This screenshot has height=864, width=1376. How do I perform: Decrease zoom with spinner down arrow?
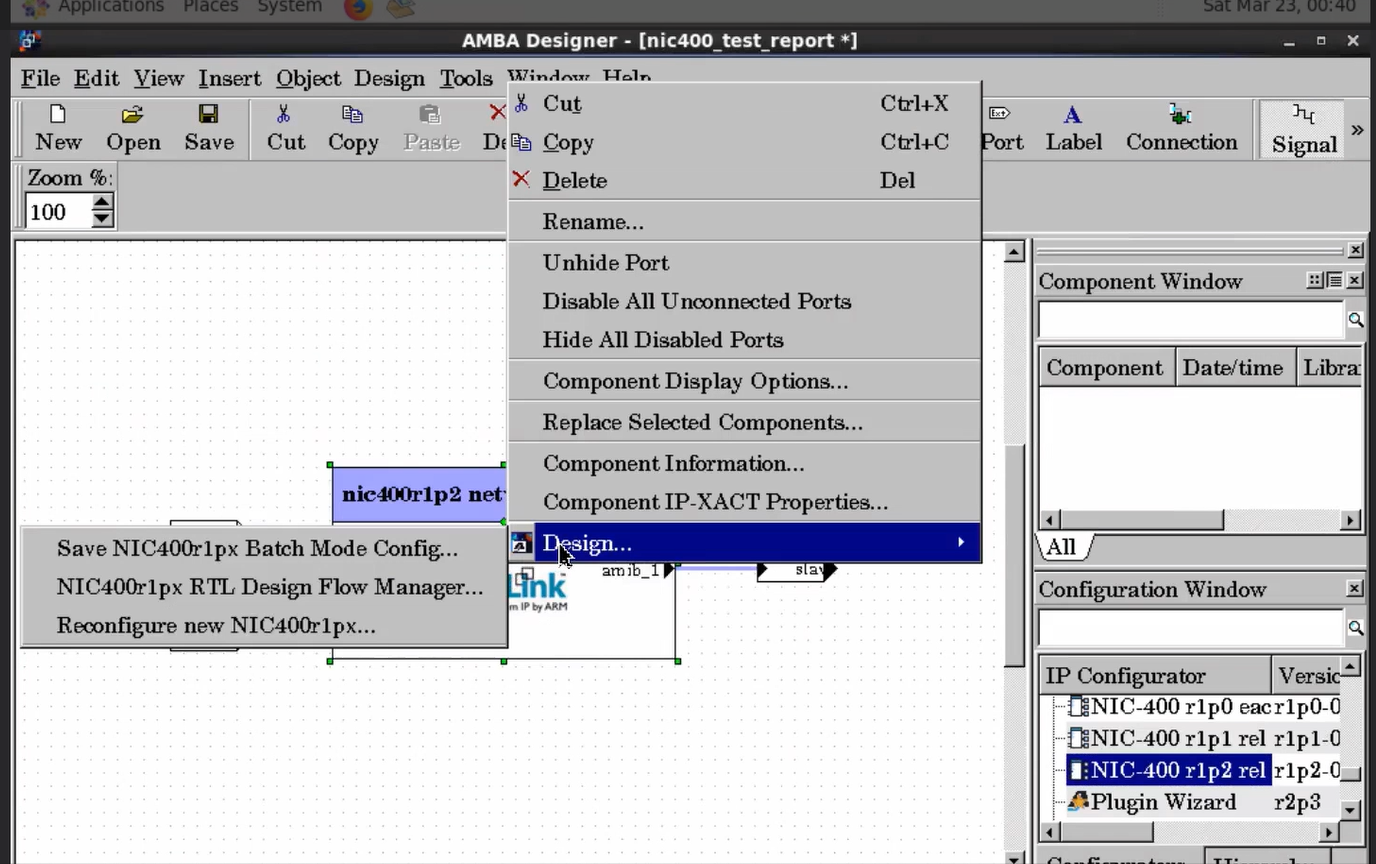(x=102, y=219)
